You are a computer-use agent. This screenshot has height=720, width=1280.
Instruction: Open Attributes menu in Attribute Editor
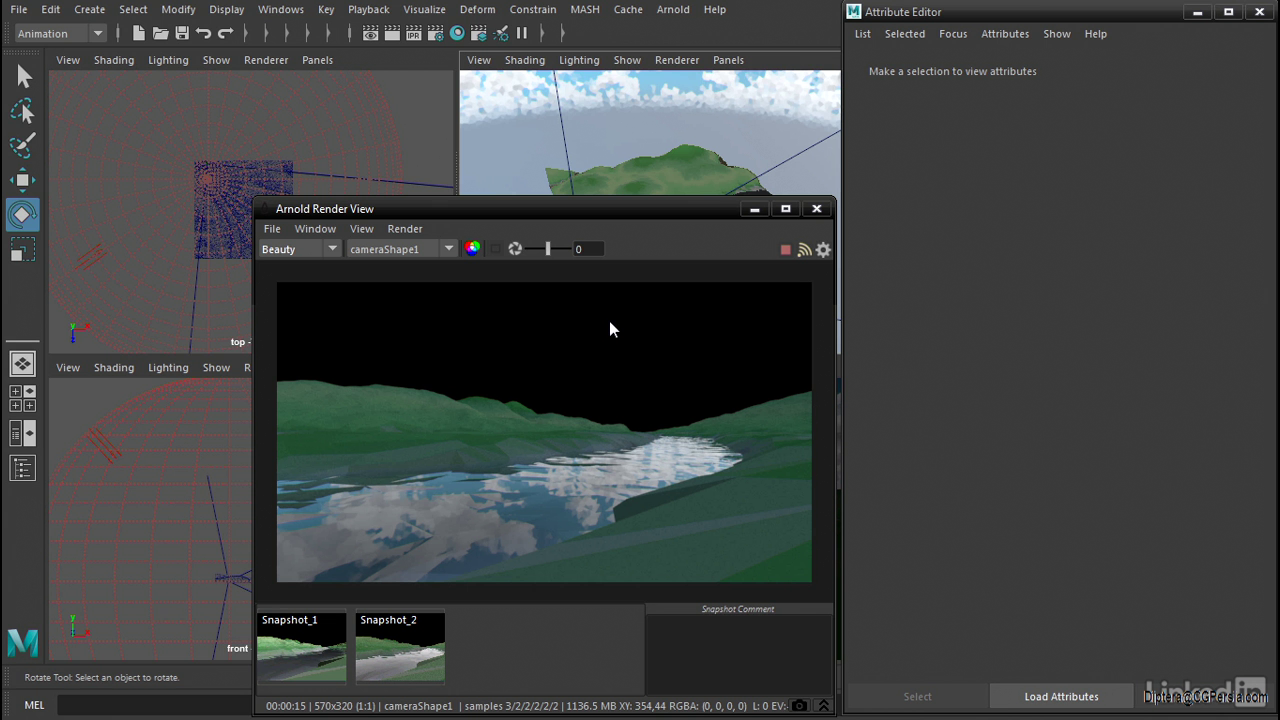(1005, 34)
